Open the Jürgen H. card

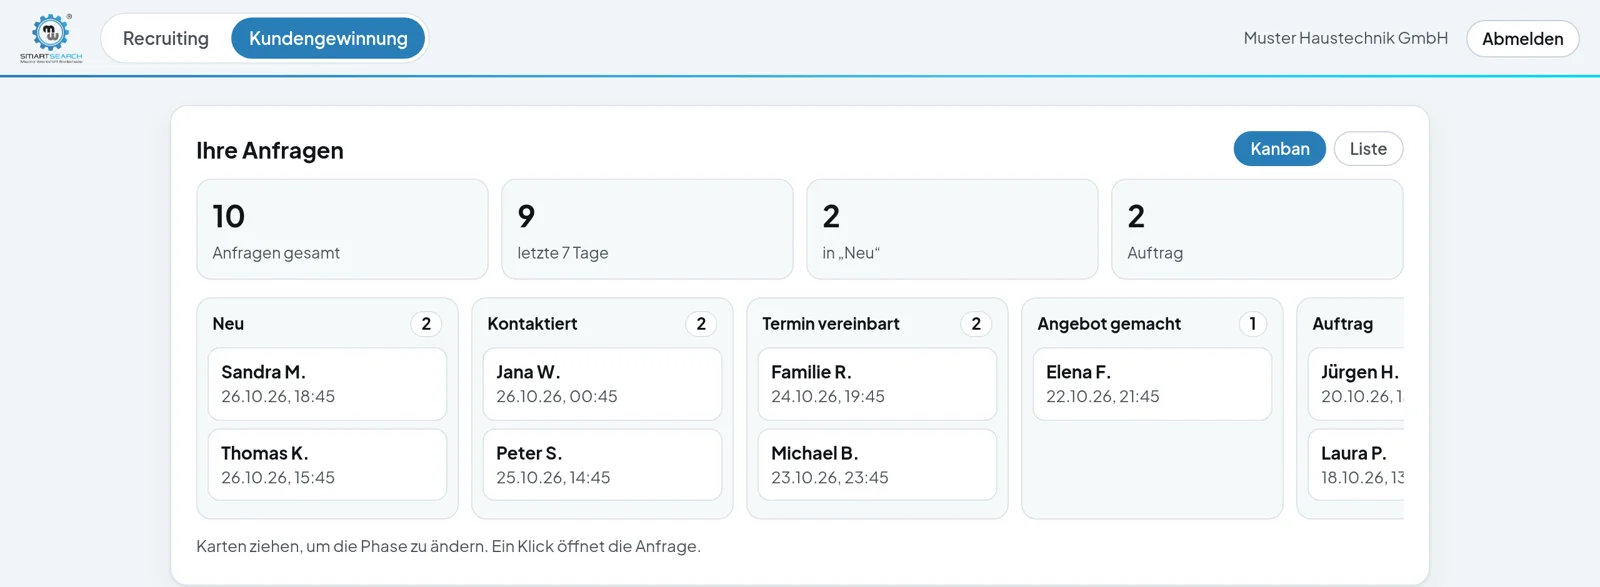[1356, 384]
